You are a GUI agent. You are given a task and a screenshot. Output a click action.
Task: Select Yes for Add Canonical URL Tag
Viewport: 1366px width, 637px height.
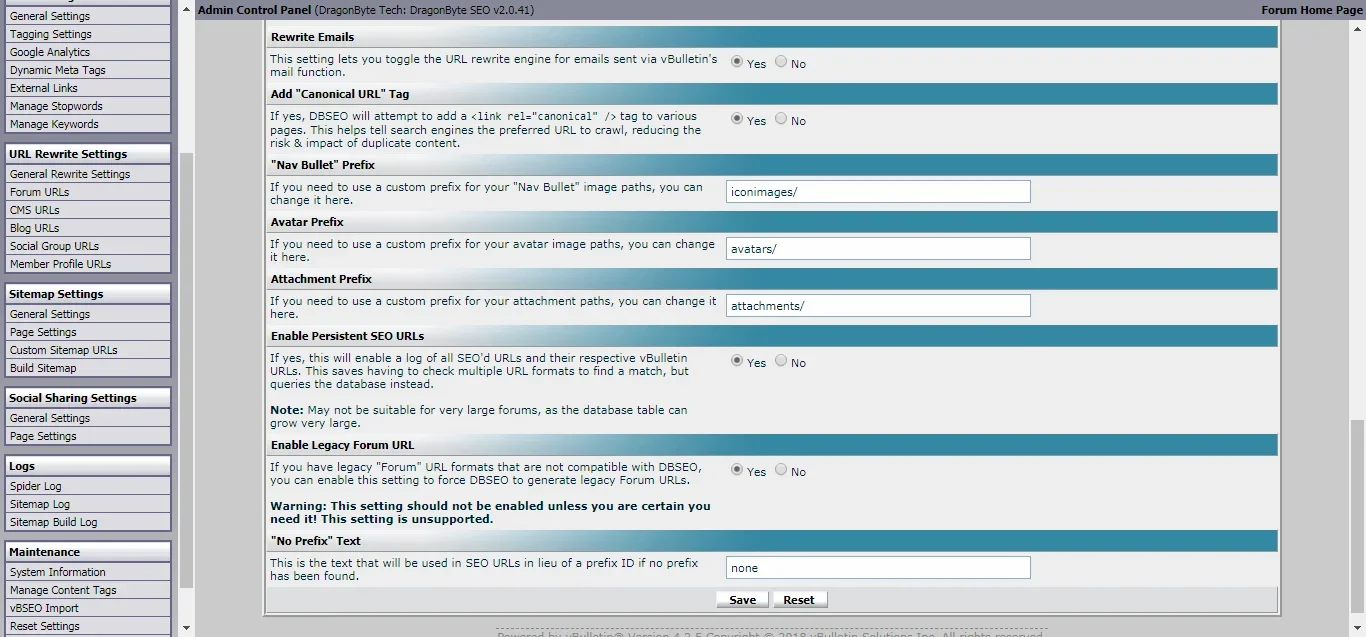click(737, 118)
